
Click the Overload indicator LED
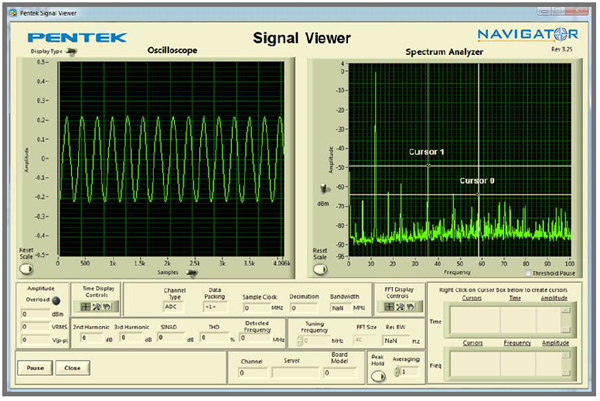(x=56, y=301)
